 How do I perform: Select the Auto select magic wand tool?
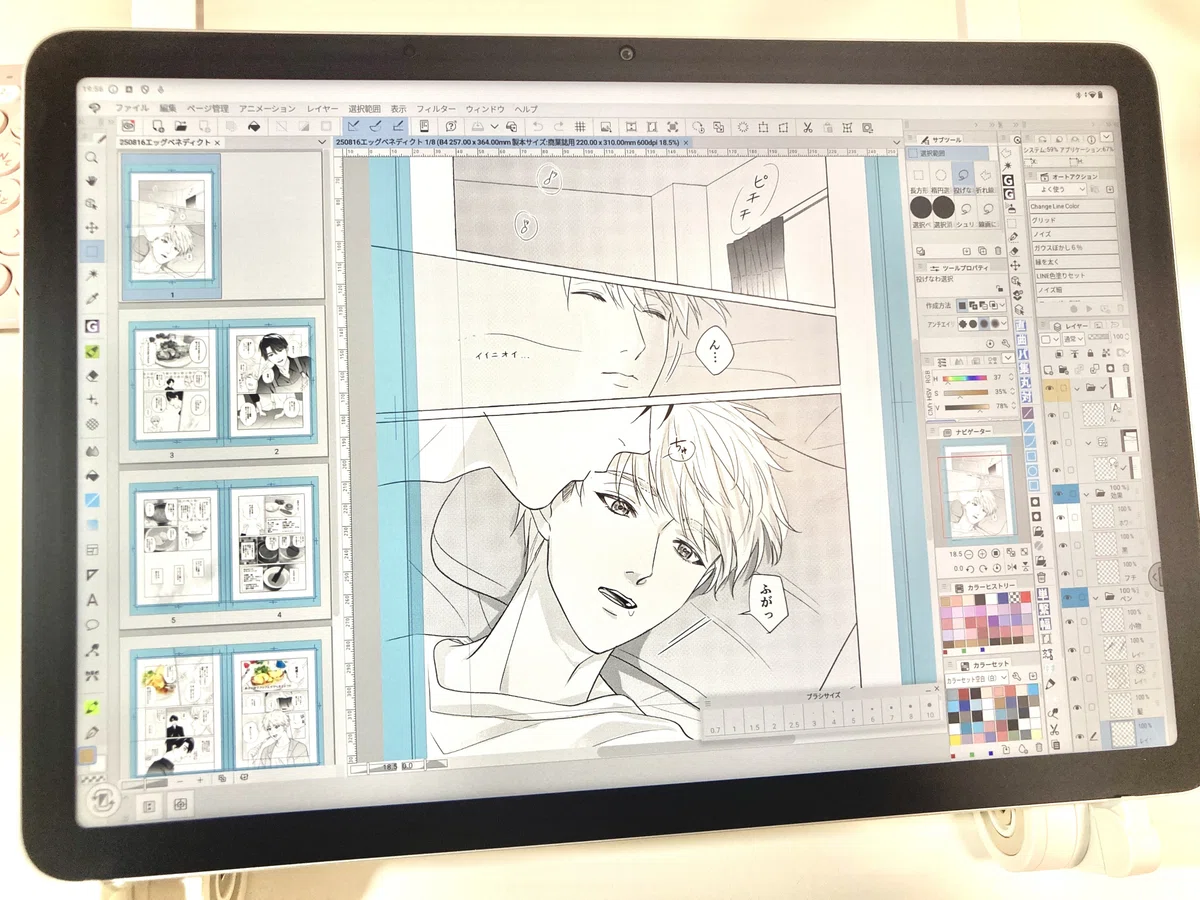[91, 274]
